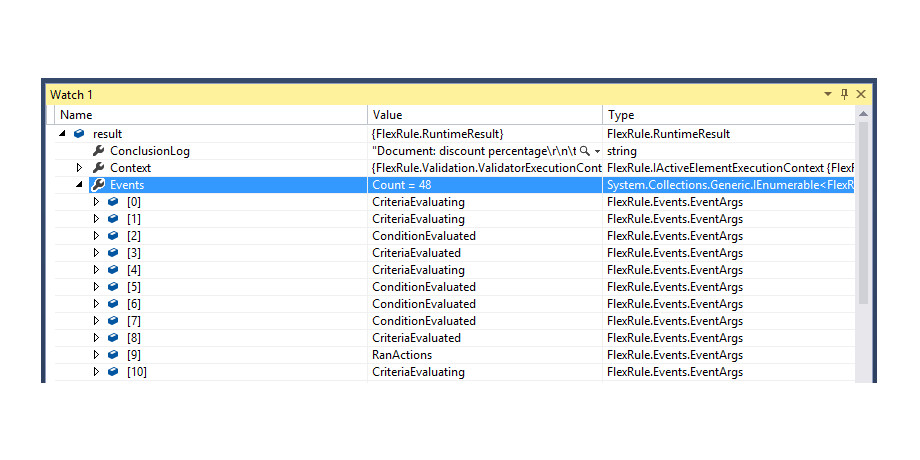Select CriteriaEvaluated value in row [8]
The width and height of the screenshot is (920, 460).
point(417,338)
